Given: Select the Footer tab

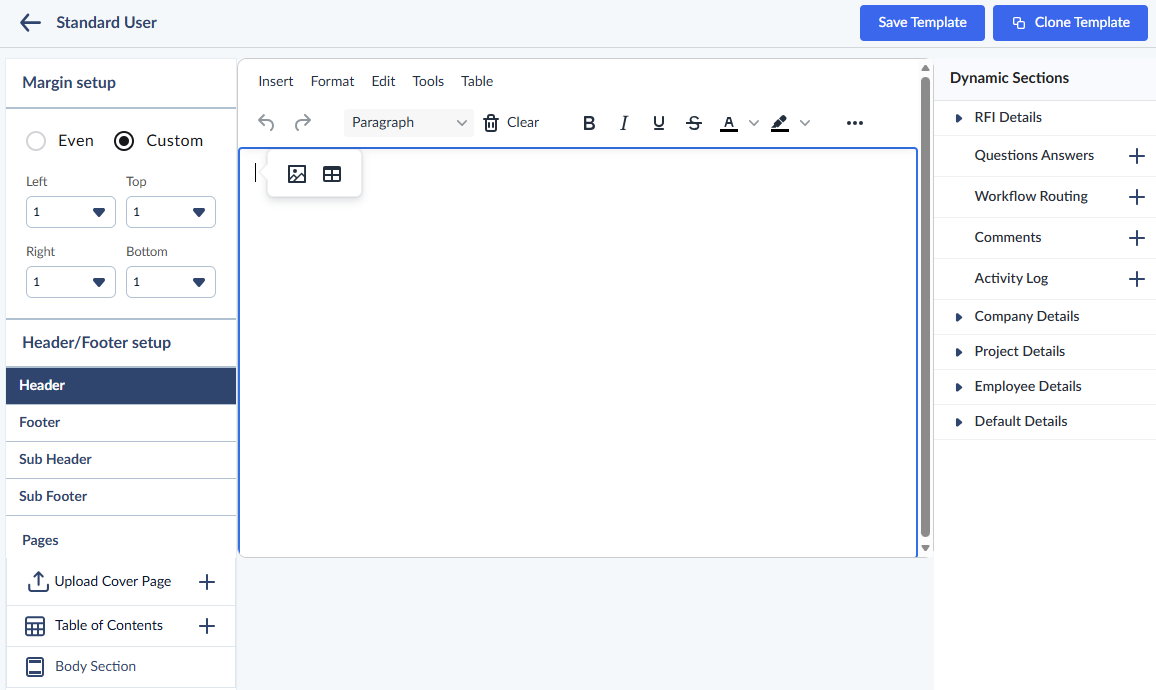Looking at the screenshot, I should tap(121, 422).
